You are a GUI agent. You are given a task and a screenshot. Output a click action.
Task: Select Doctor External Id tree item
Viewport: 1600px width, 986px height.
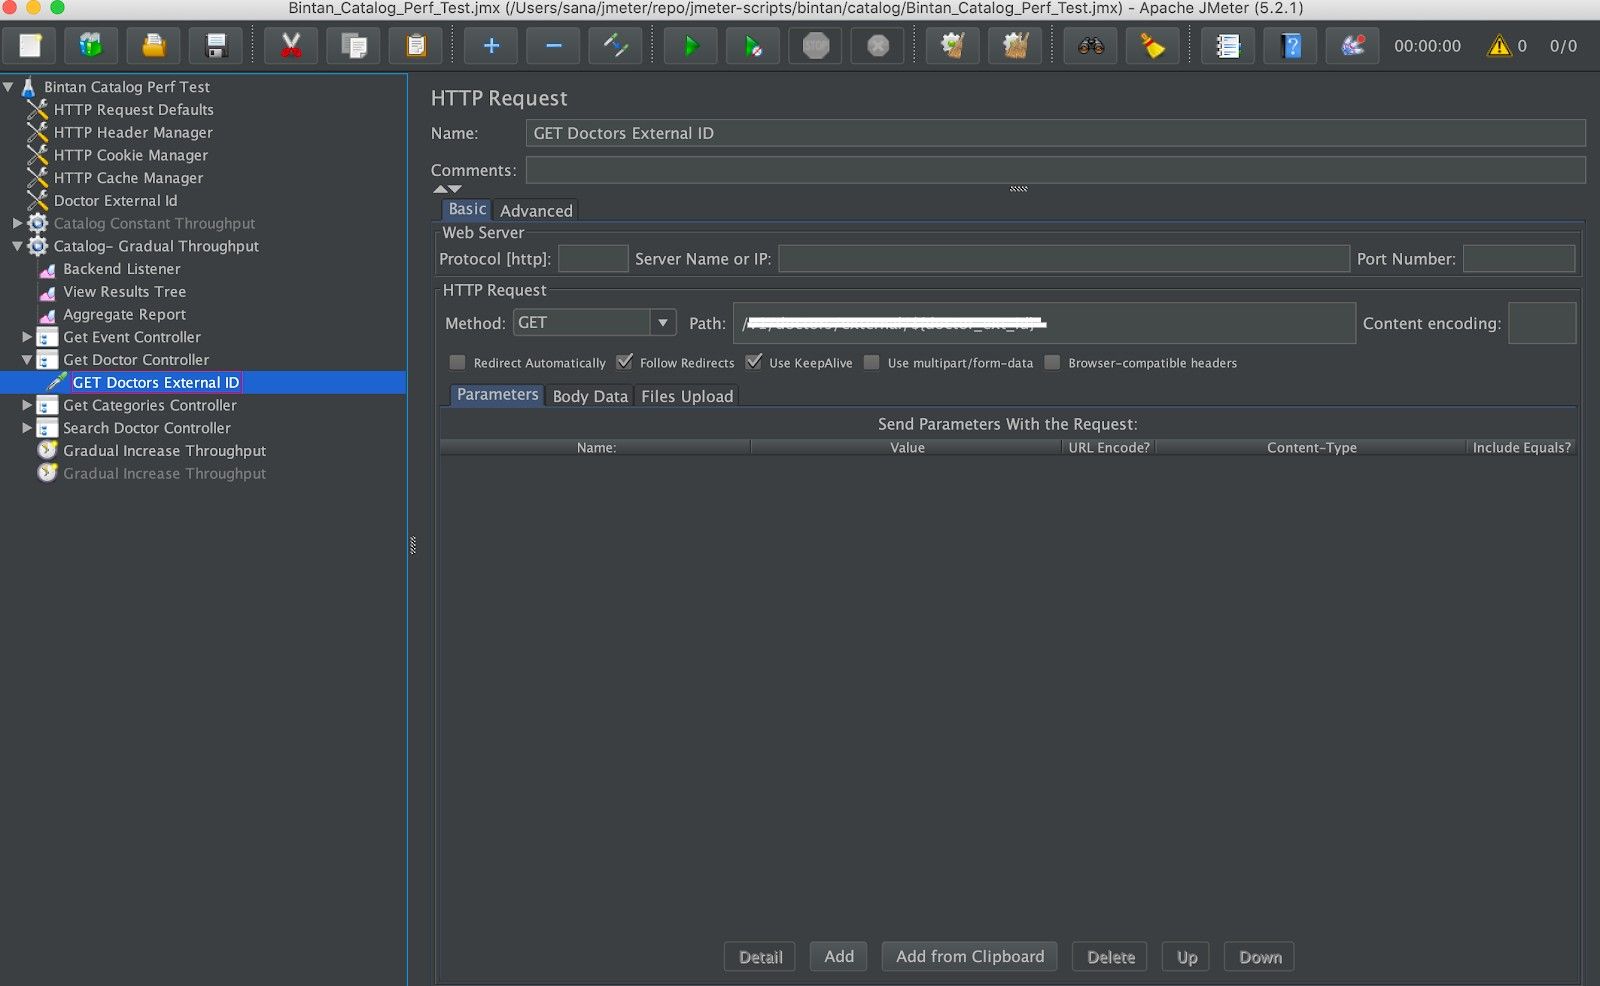115,201
